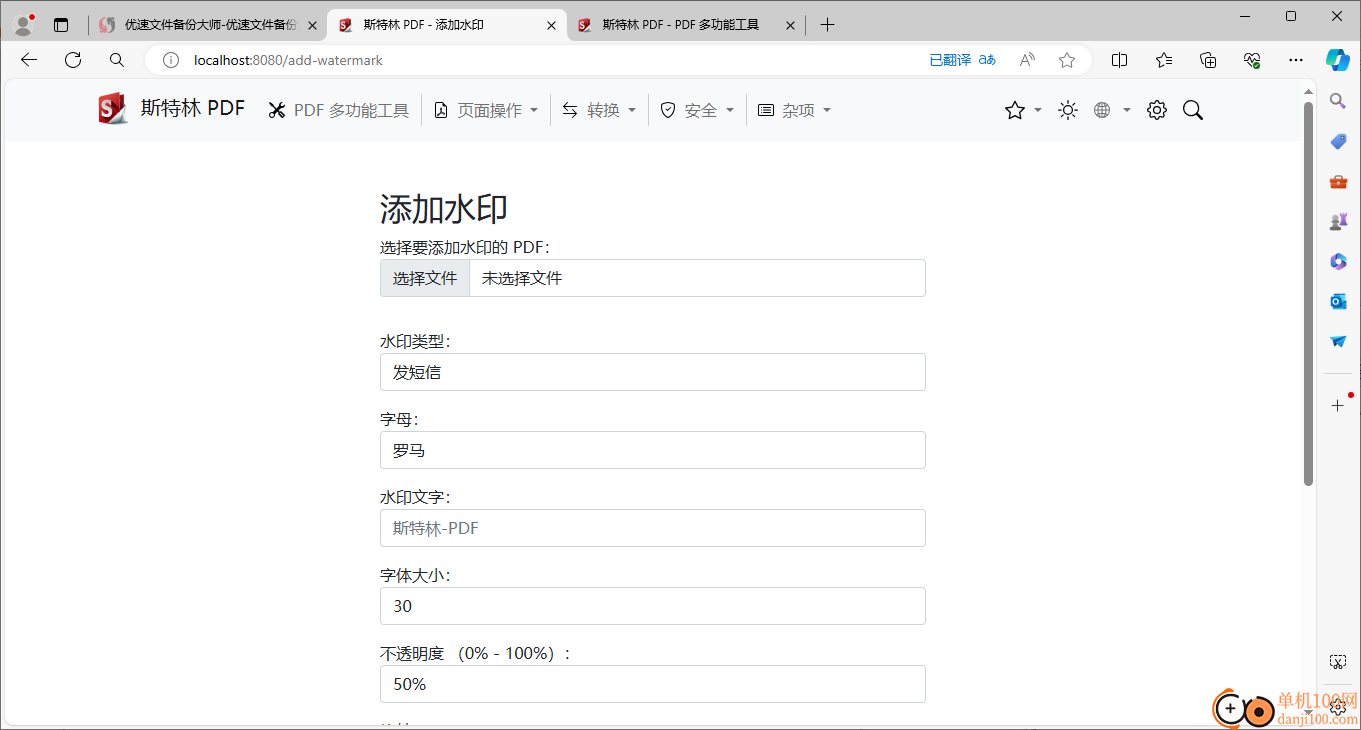This screenshot has width=1361, height=730.
Task: Open tab actions menu icon
Action: [61, 25]
